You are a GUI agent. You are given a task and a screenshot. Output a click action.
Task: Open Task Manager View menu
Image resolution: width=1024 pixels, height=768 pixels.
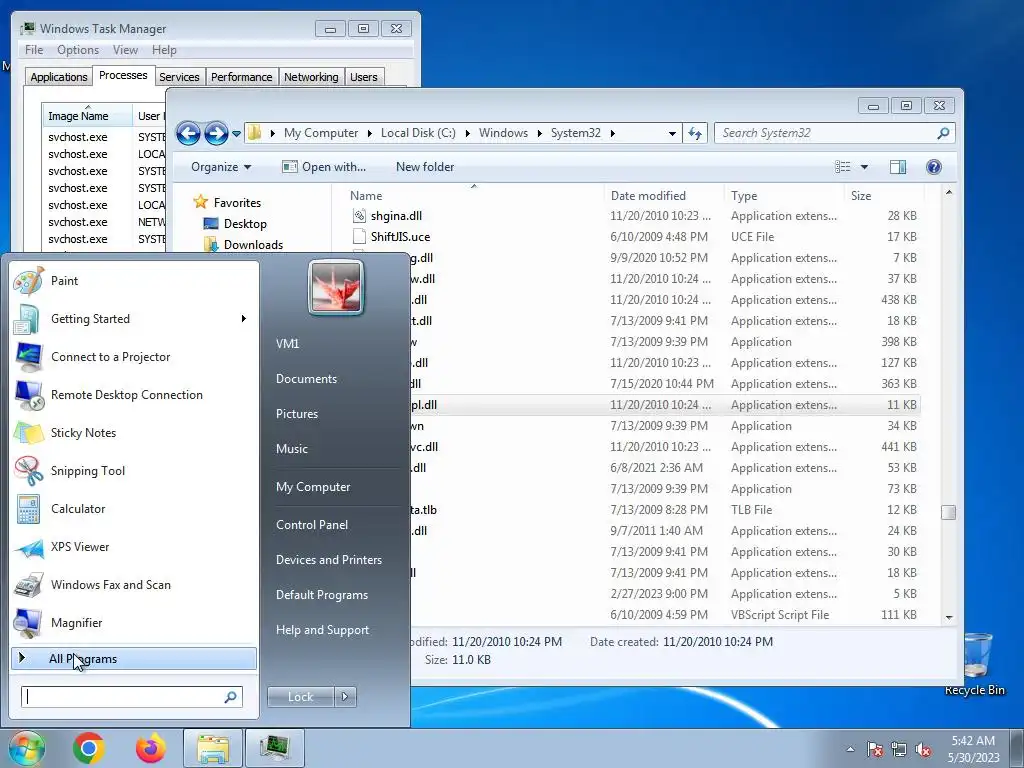point(125,50)
